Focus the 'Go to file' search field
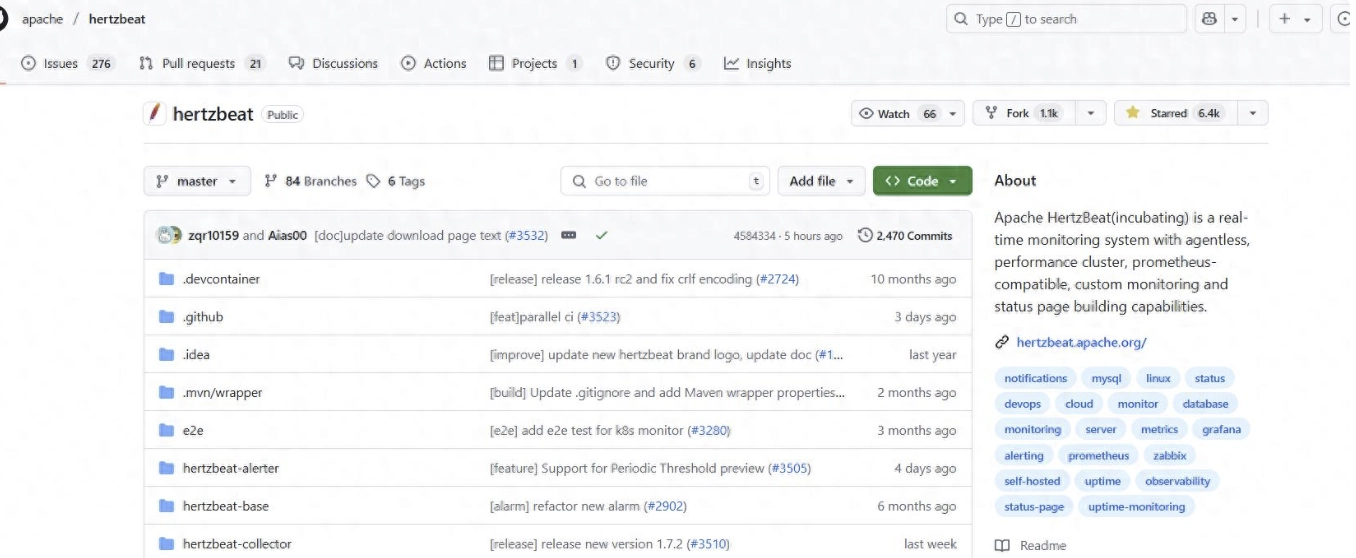Screen dimensions: 1356x558 click(x=665, y=181)
